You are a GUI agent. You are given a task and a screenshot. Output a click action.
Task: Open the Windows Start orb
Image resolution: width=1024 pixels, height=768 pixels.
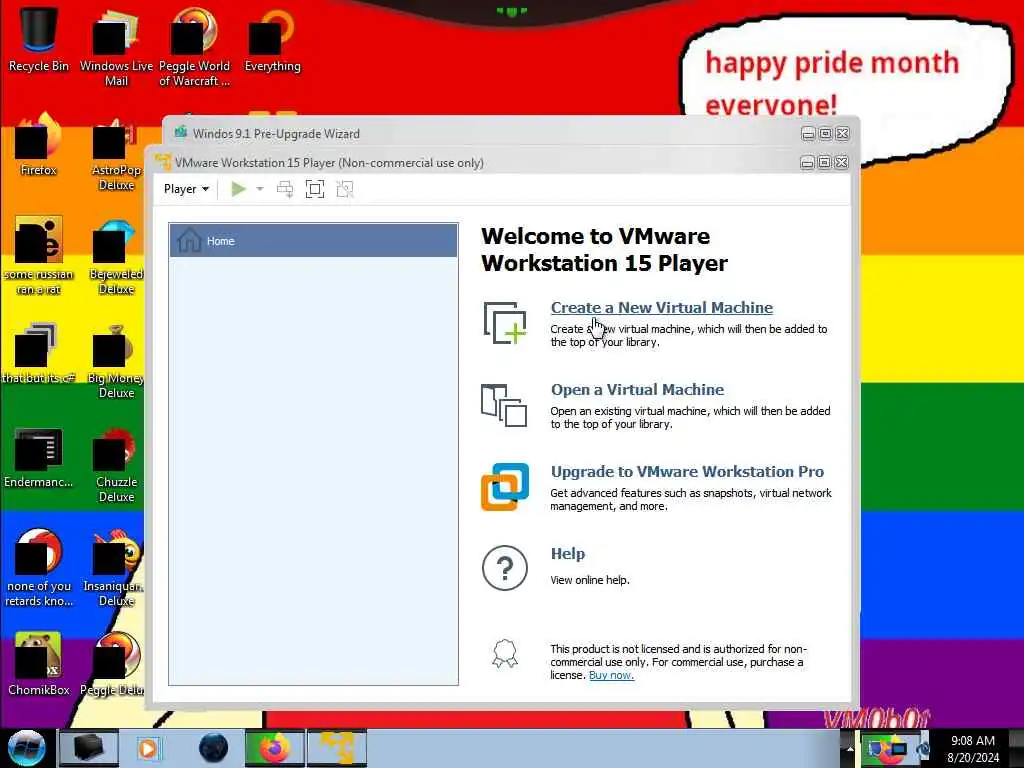pyautogui.click(x=27, y=748)
